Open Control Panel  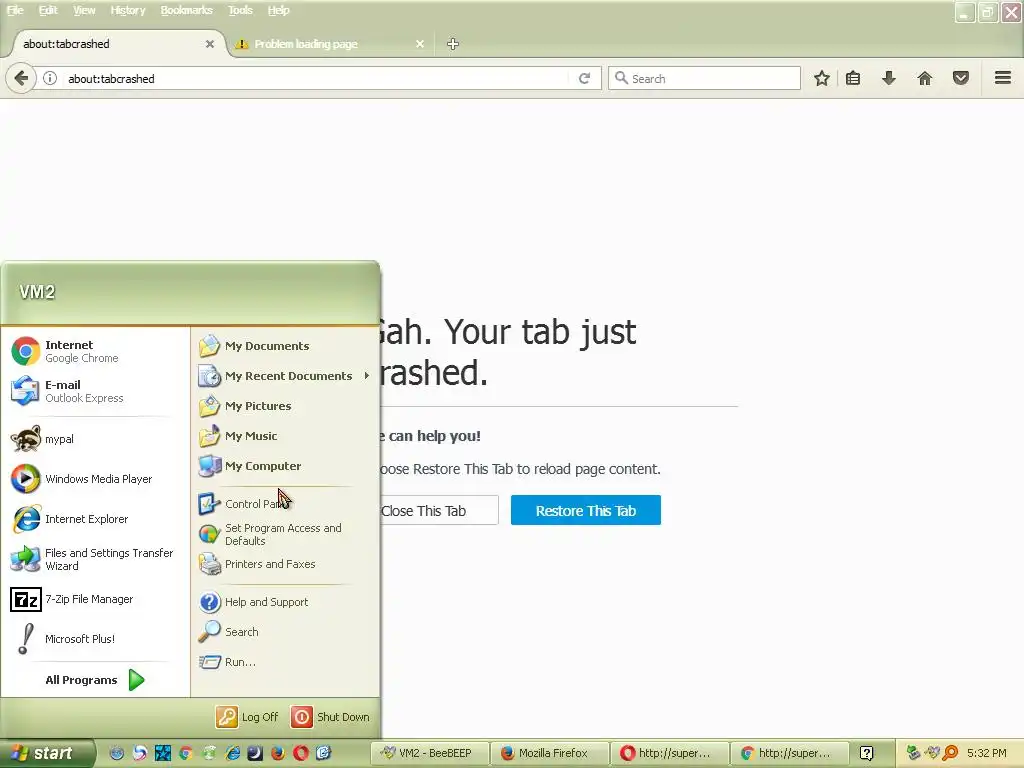tap(285, 504)
